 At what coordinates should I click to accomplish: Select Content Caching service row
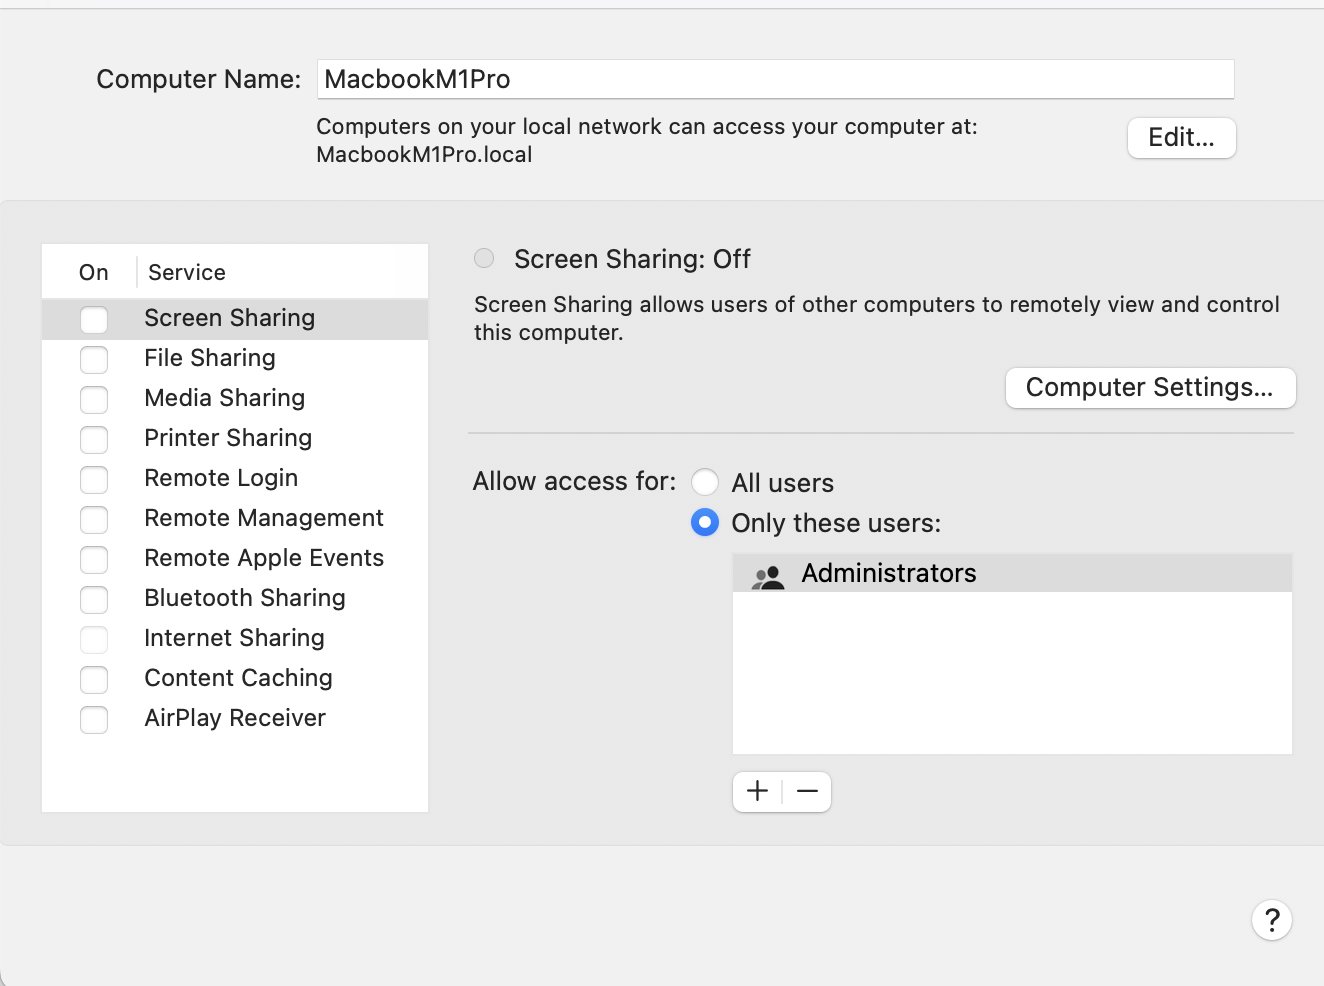point(235,678)
